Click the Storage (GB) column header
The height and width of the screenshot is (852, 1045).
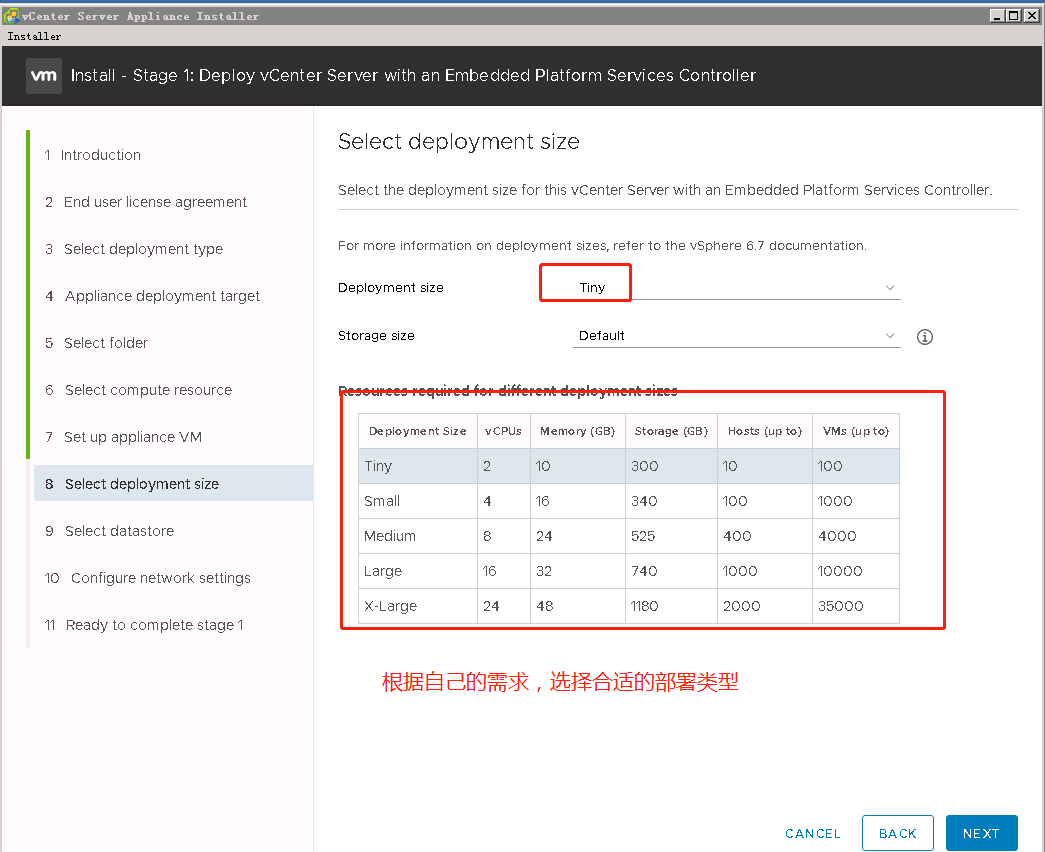click(x=671, y=431)
